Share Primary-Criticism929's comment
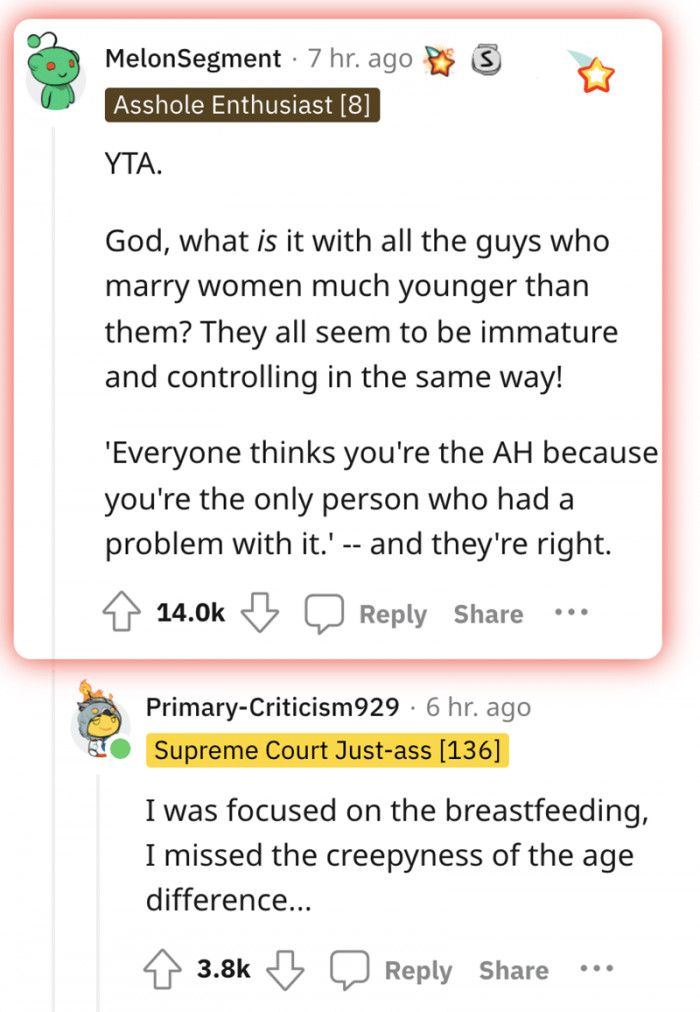Image resolution: width=700 pixels, height=1012 pixels. [512, 969]
